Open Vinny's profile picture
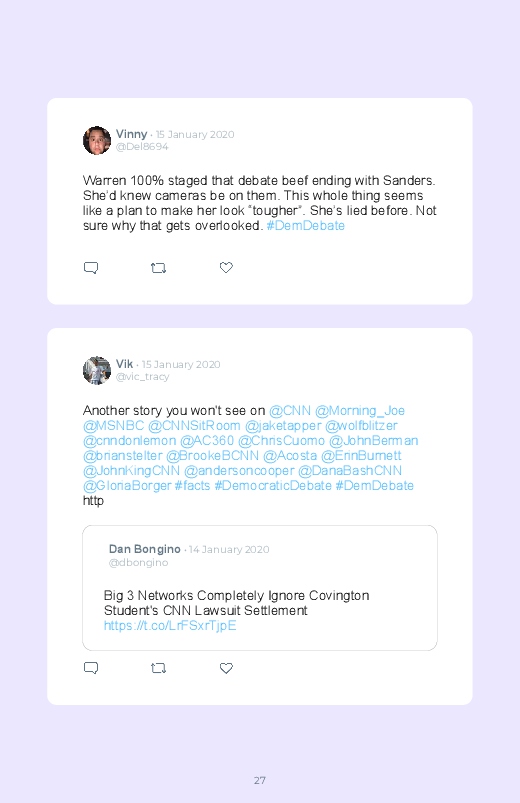This screenshot has height=803, width=520. click(x=97, y=140)
